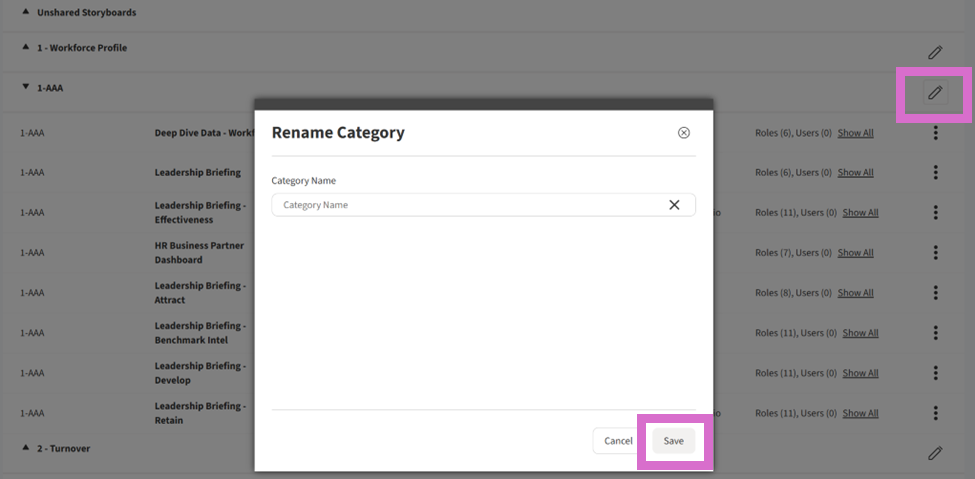The image size is (975, 479).
Task: Open three-dot menu for Leadership Briefing - Attract
Action: pos(935,293)
